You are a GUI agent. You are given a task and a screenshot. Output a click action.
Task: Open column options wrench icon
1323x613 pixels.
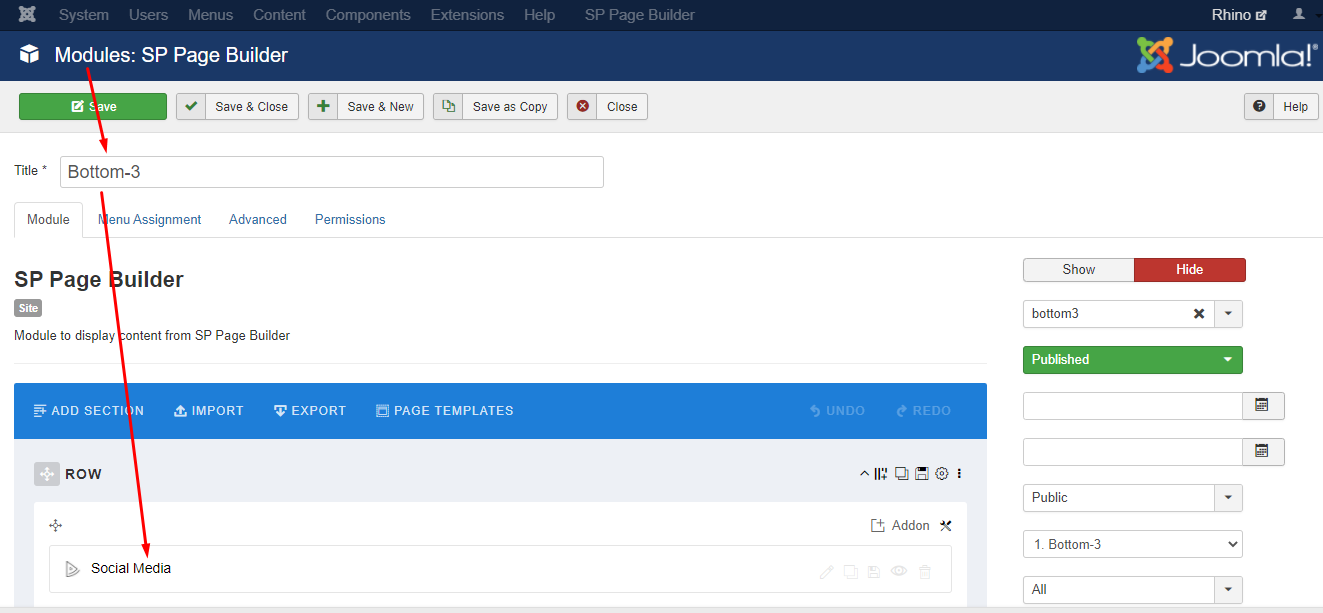click(x=946, y=526)
